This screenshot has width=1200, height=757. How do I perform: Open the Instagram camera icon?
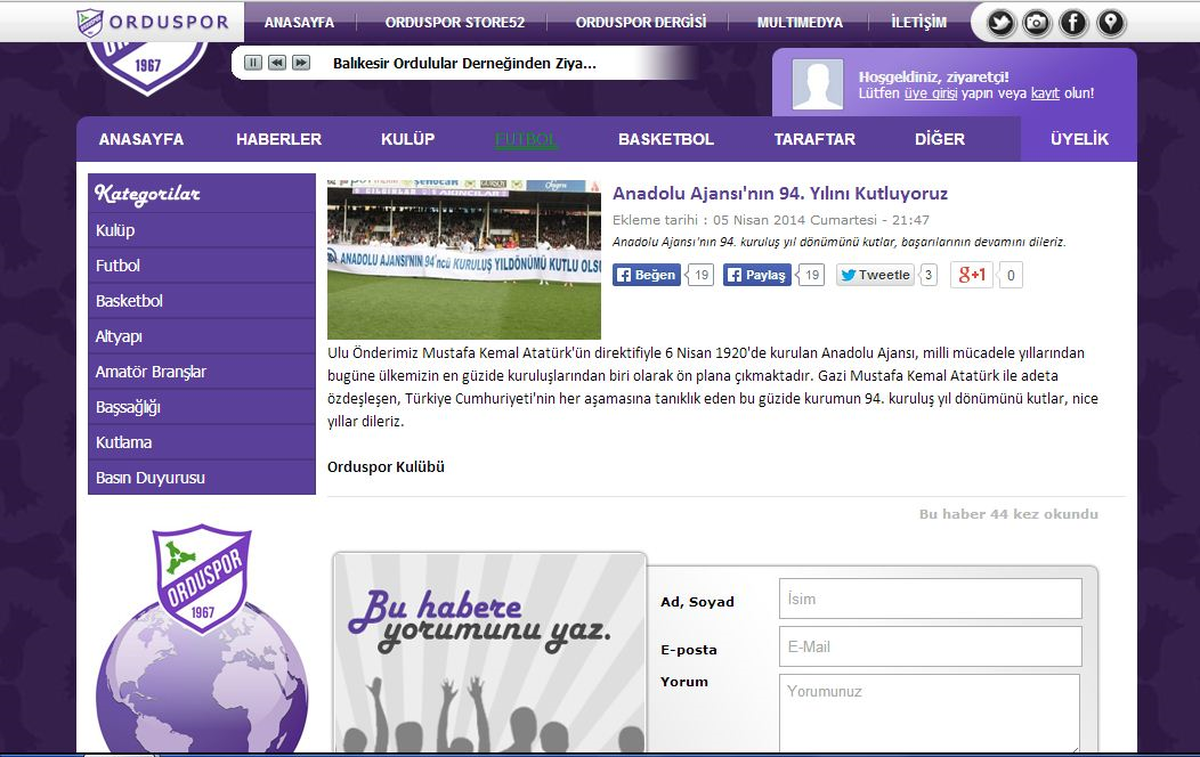pyautogui.click(x=1037, y=22)
